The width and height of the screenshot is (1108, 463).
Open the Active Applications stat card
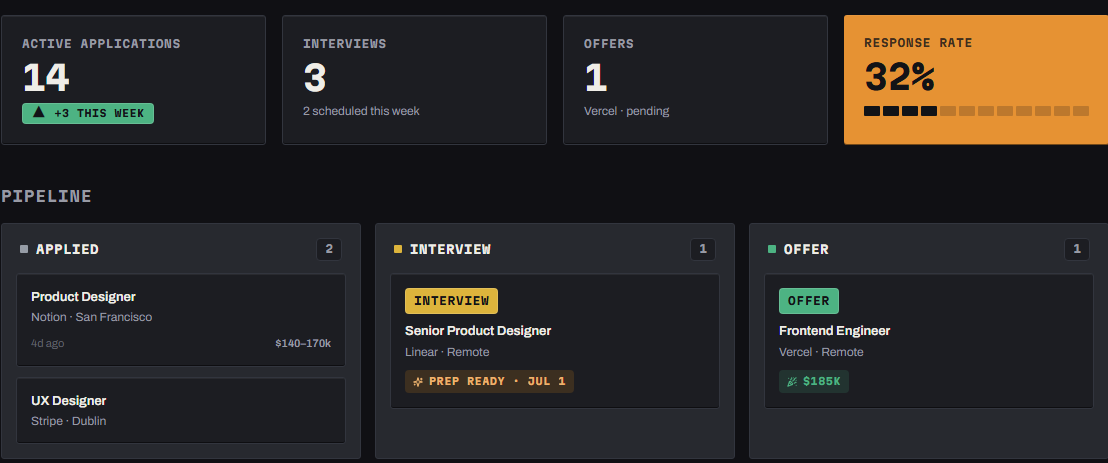point(134,80)
